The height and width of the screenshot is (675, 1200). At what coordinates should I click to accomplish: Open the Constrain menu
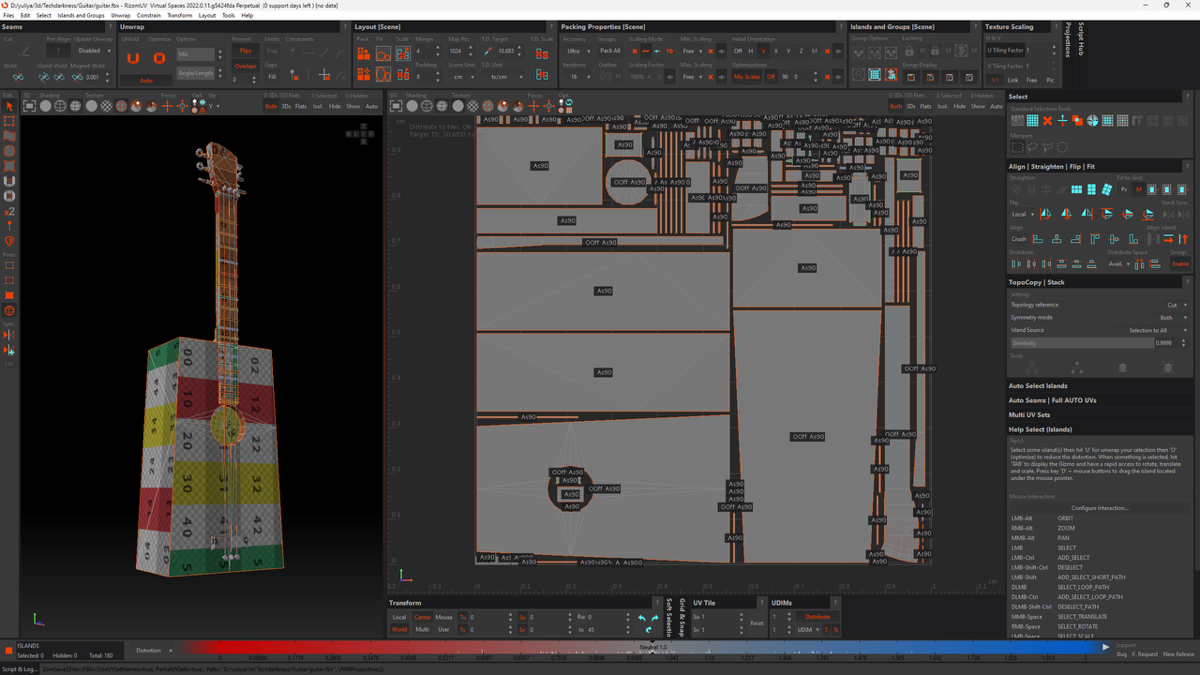(149, 16)
